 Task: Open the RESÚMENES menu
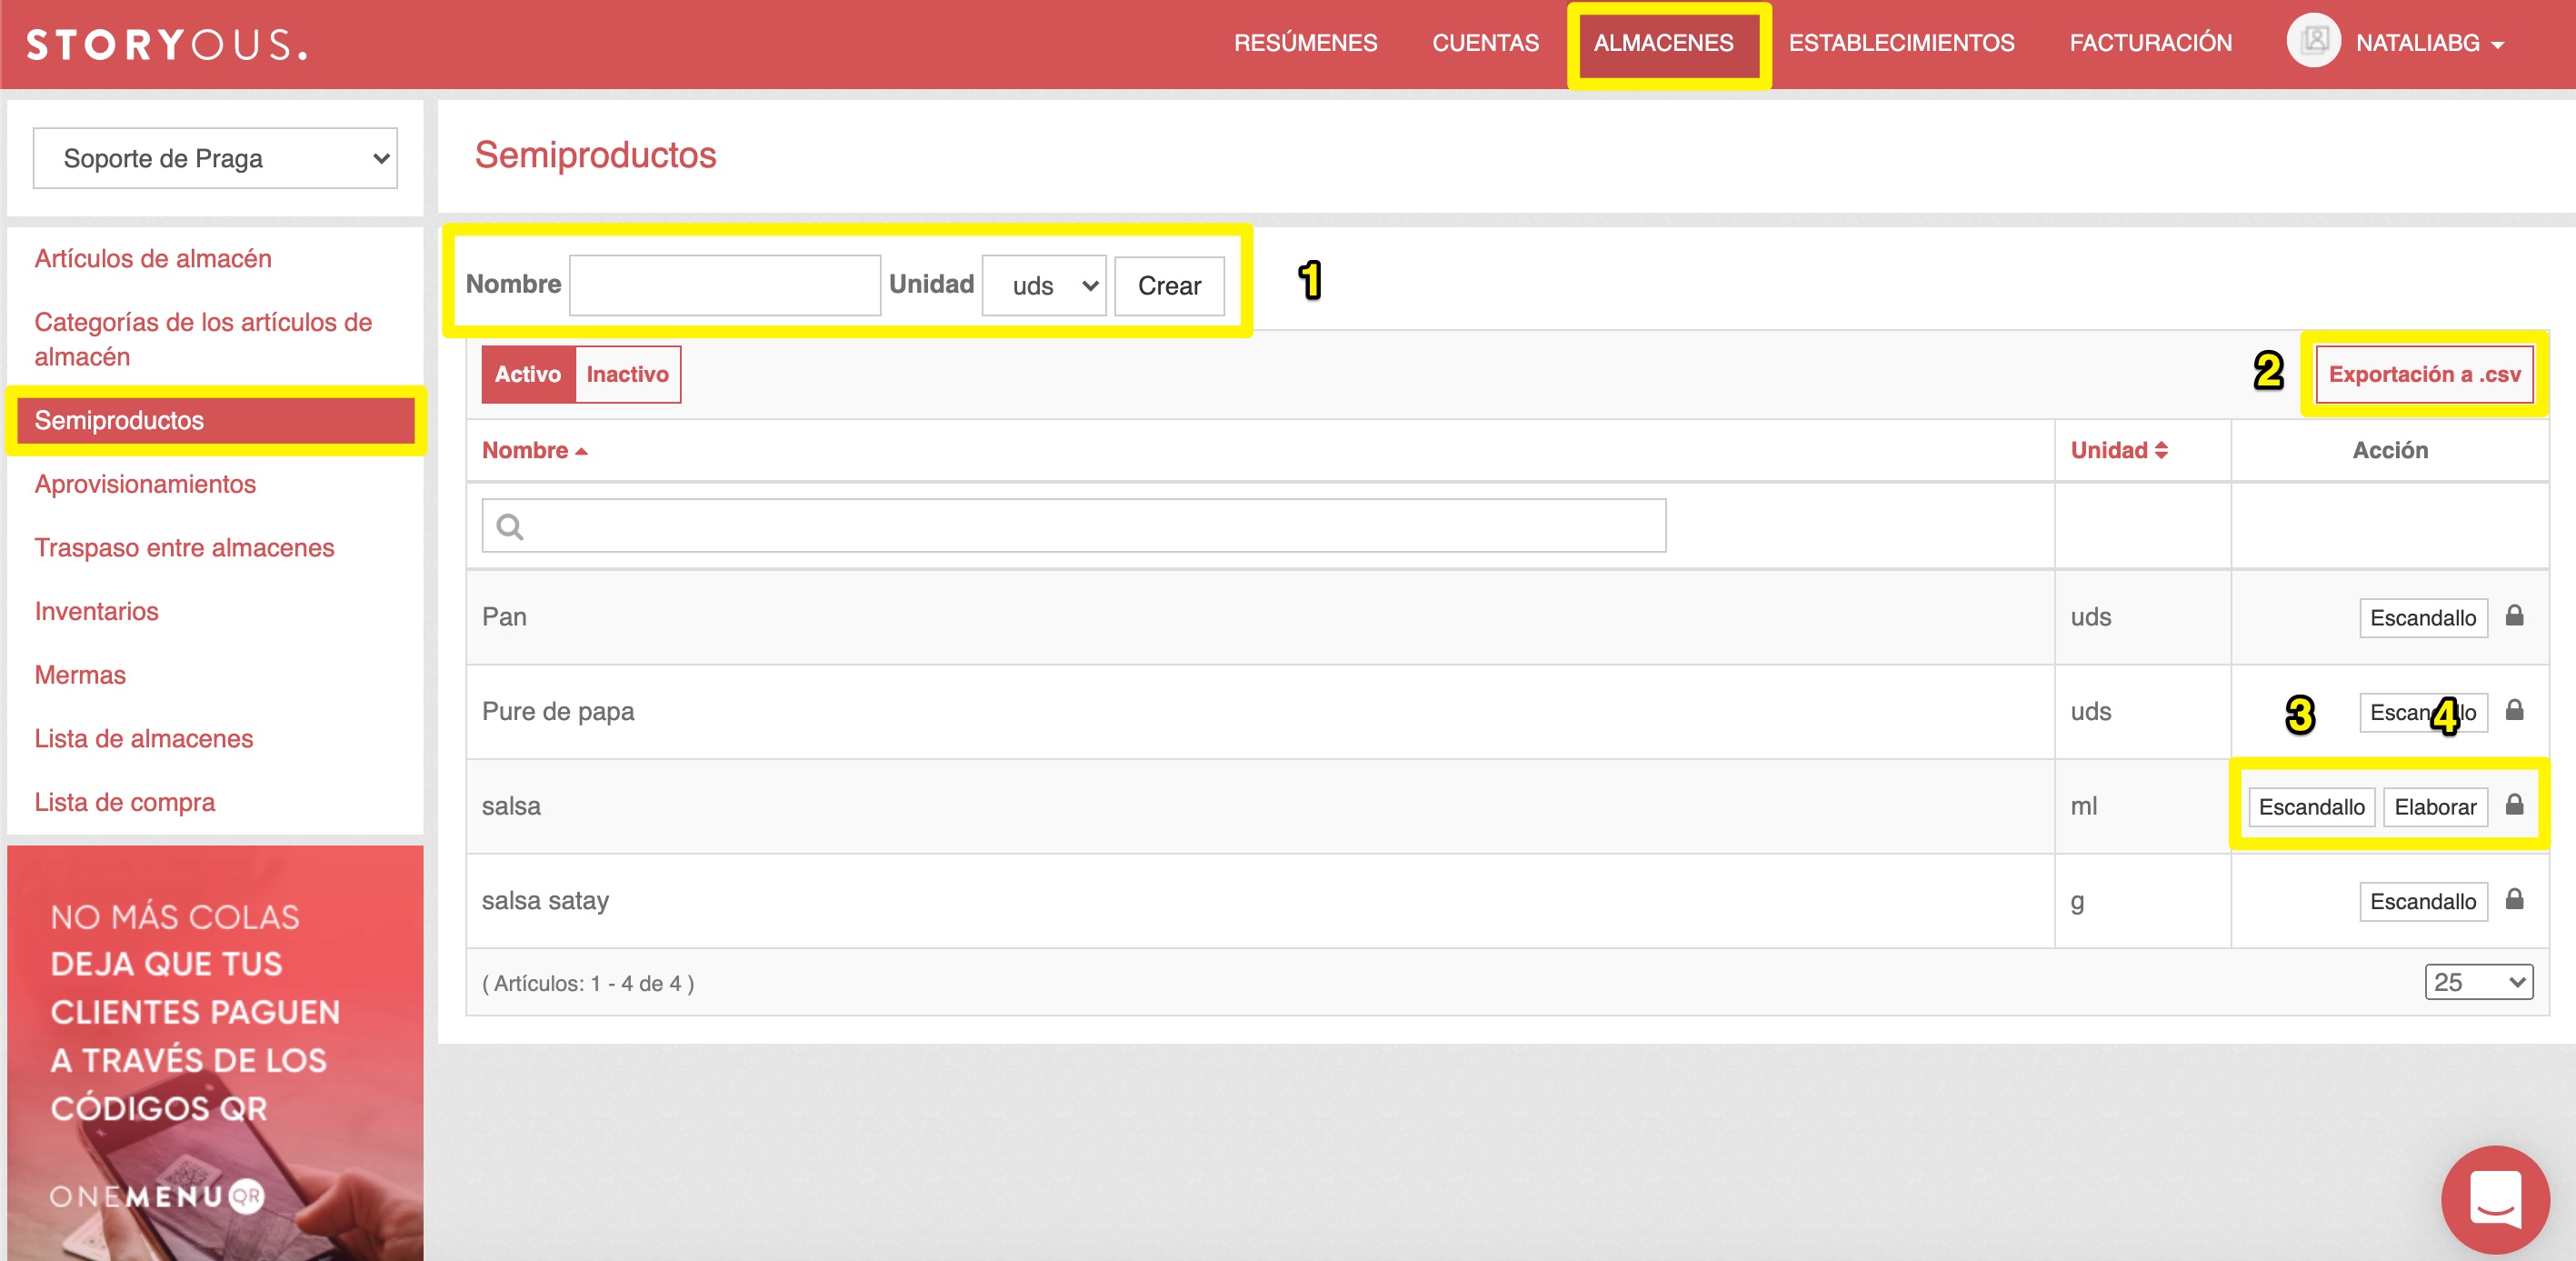click(1305, 44)
